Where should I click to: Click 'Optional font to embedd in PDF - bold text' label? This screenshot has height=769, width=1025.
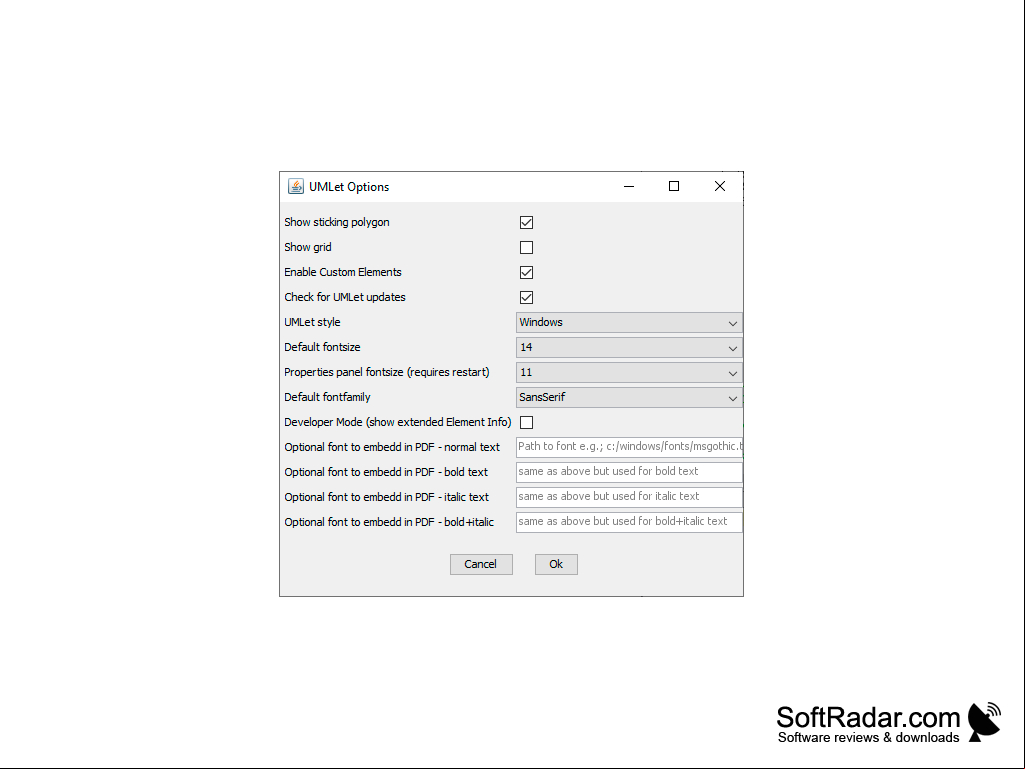coord(386,472)
